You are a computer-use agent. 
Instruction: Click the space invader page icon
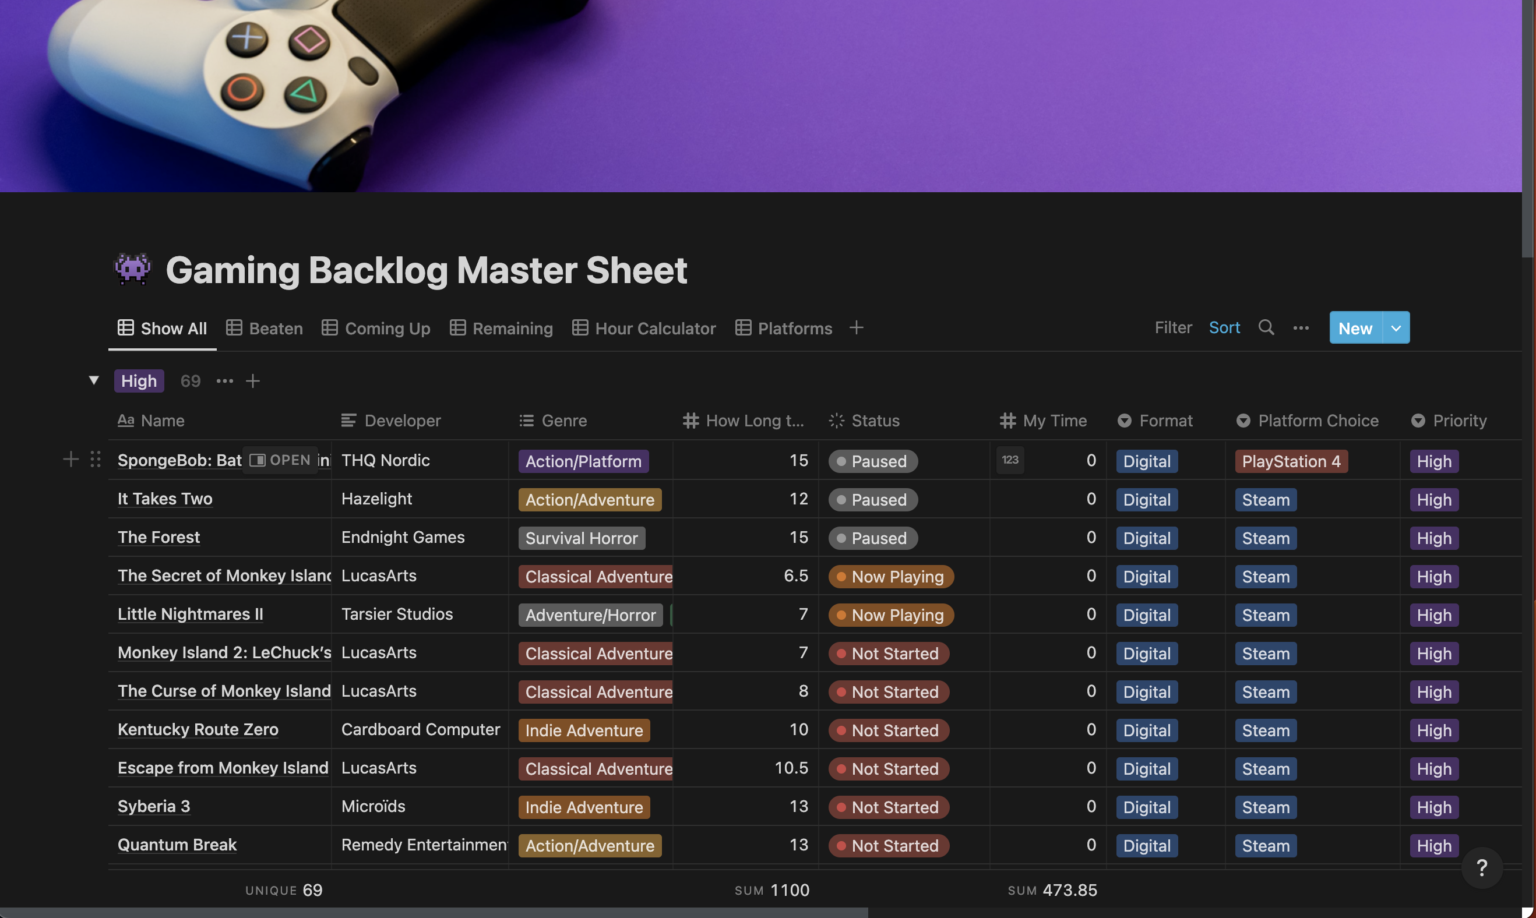(132, 268)
